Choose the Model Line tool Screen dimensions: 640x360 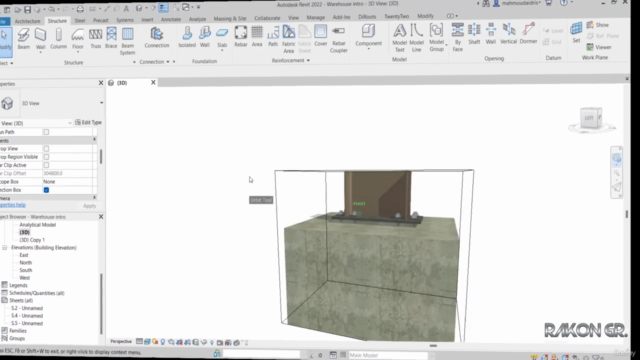coord(416,38)
